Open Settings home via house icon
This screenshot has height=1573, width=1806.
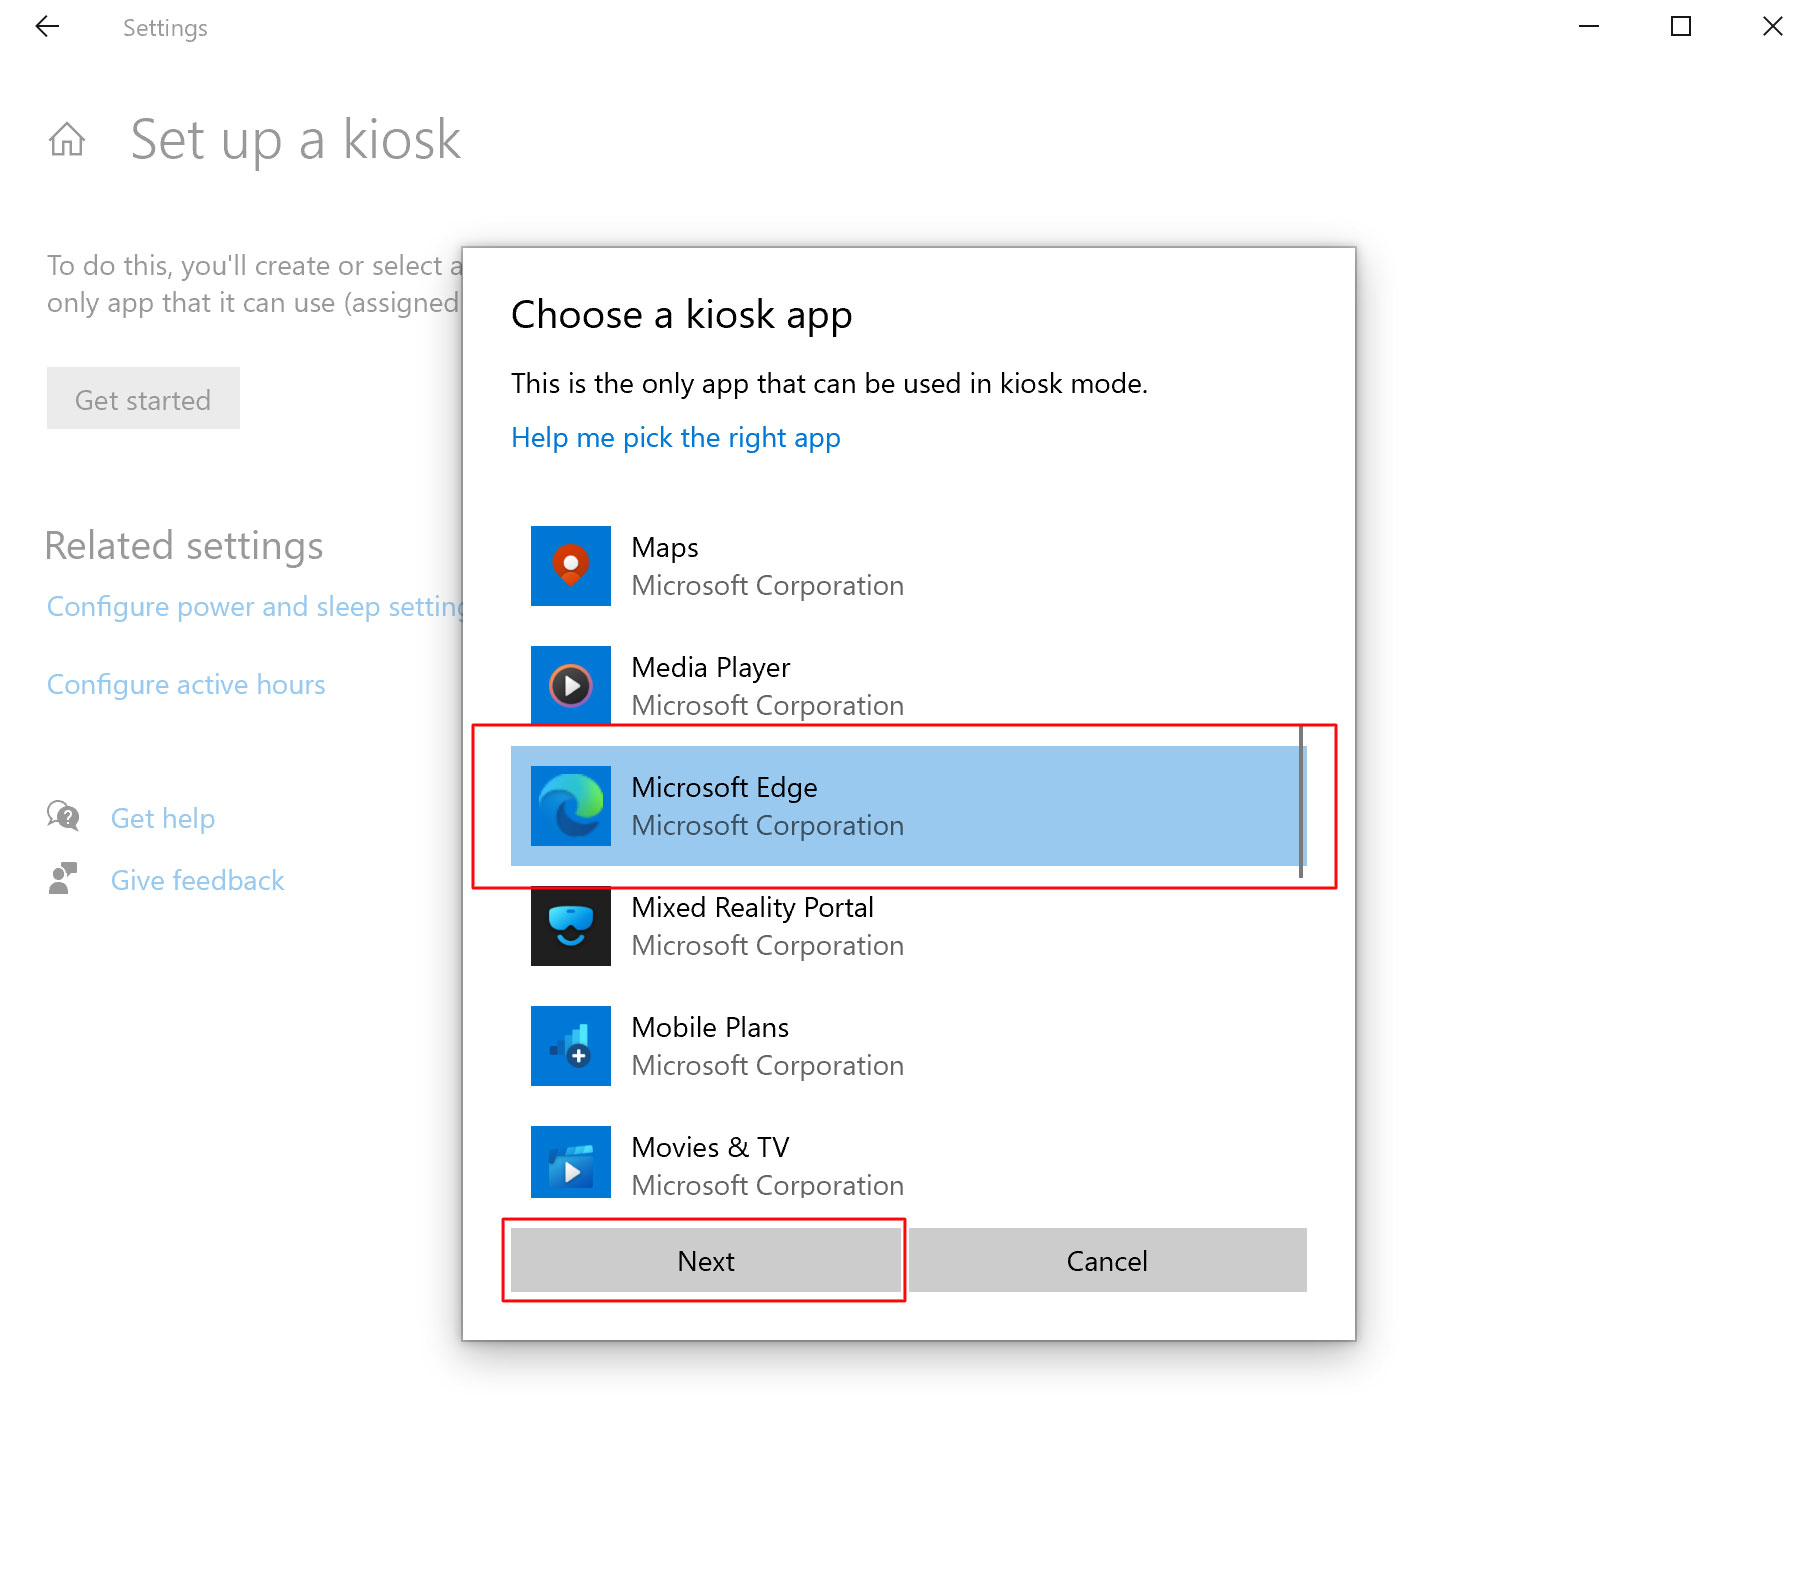pyautogui.click(x=67, y=139)
